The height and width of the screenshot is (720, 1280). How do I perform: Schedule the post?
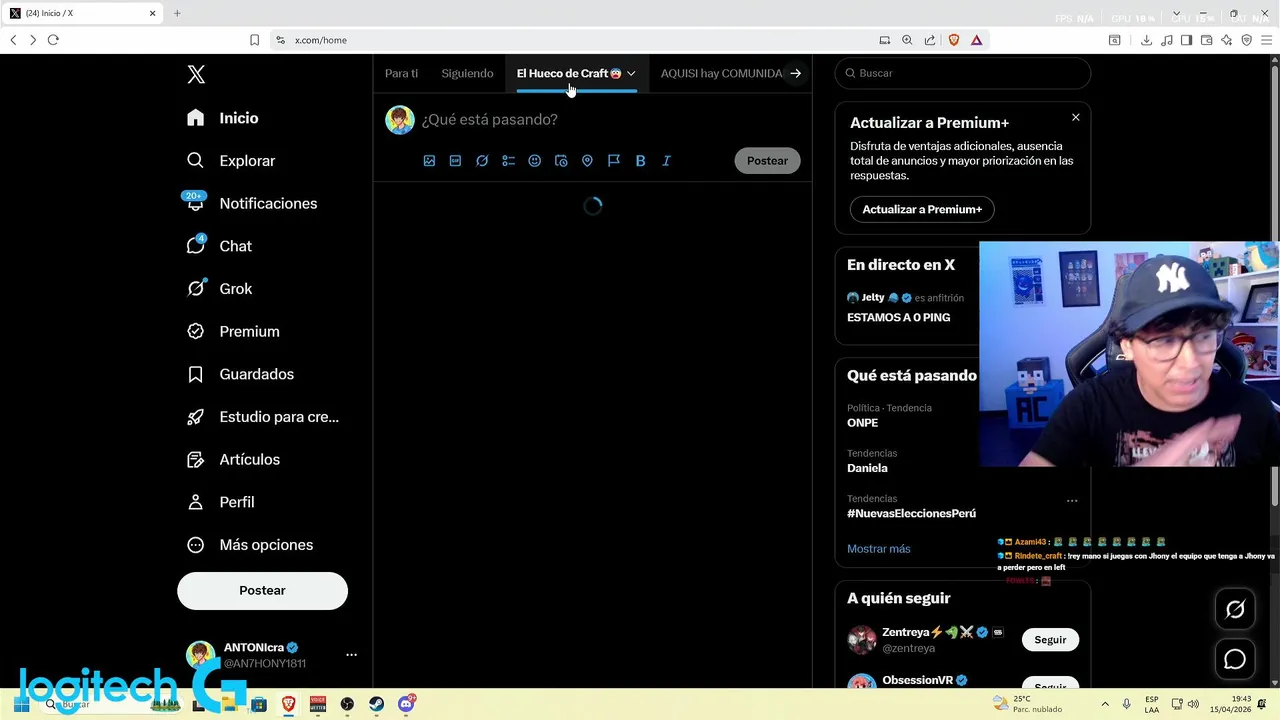561,161
